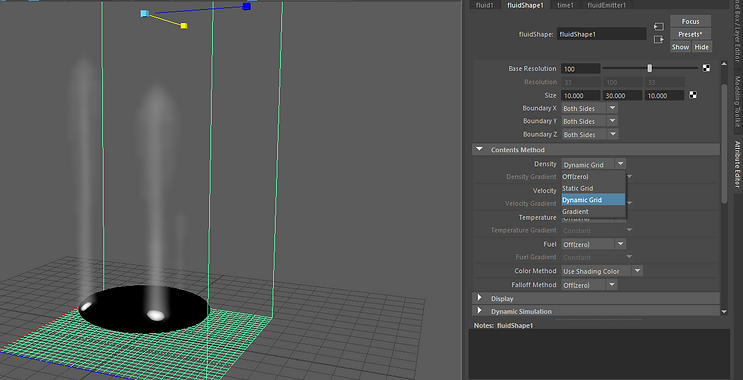Switch to the fluid1 tab
Image resolution: width=743 pixels, height=380 pixels.
(x=485, y=5)
